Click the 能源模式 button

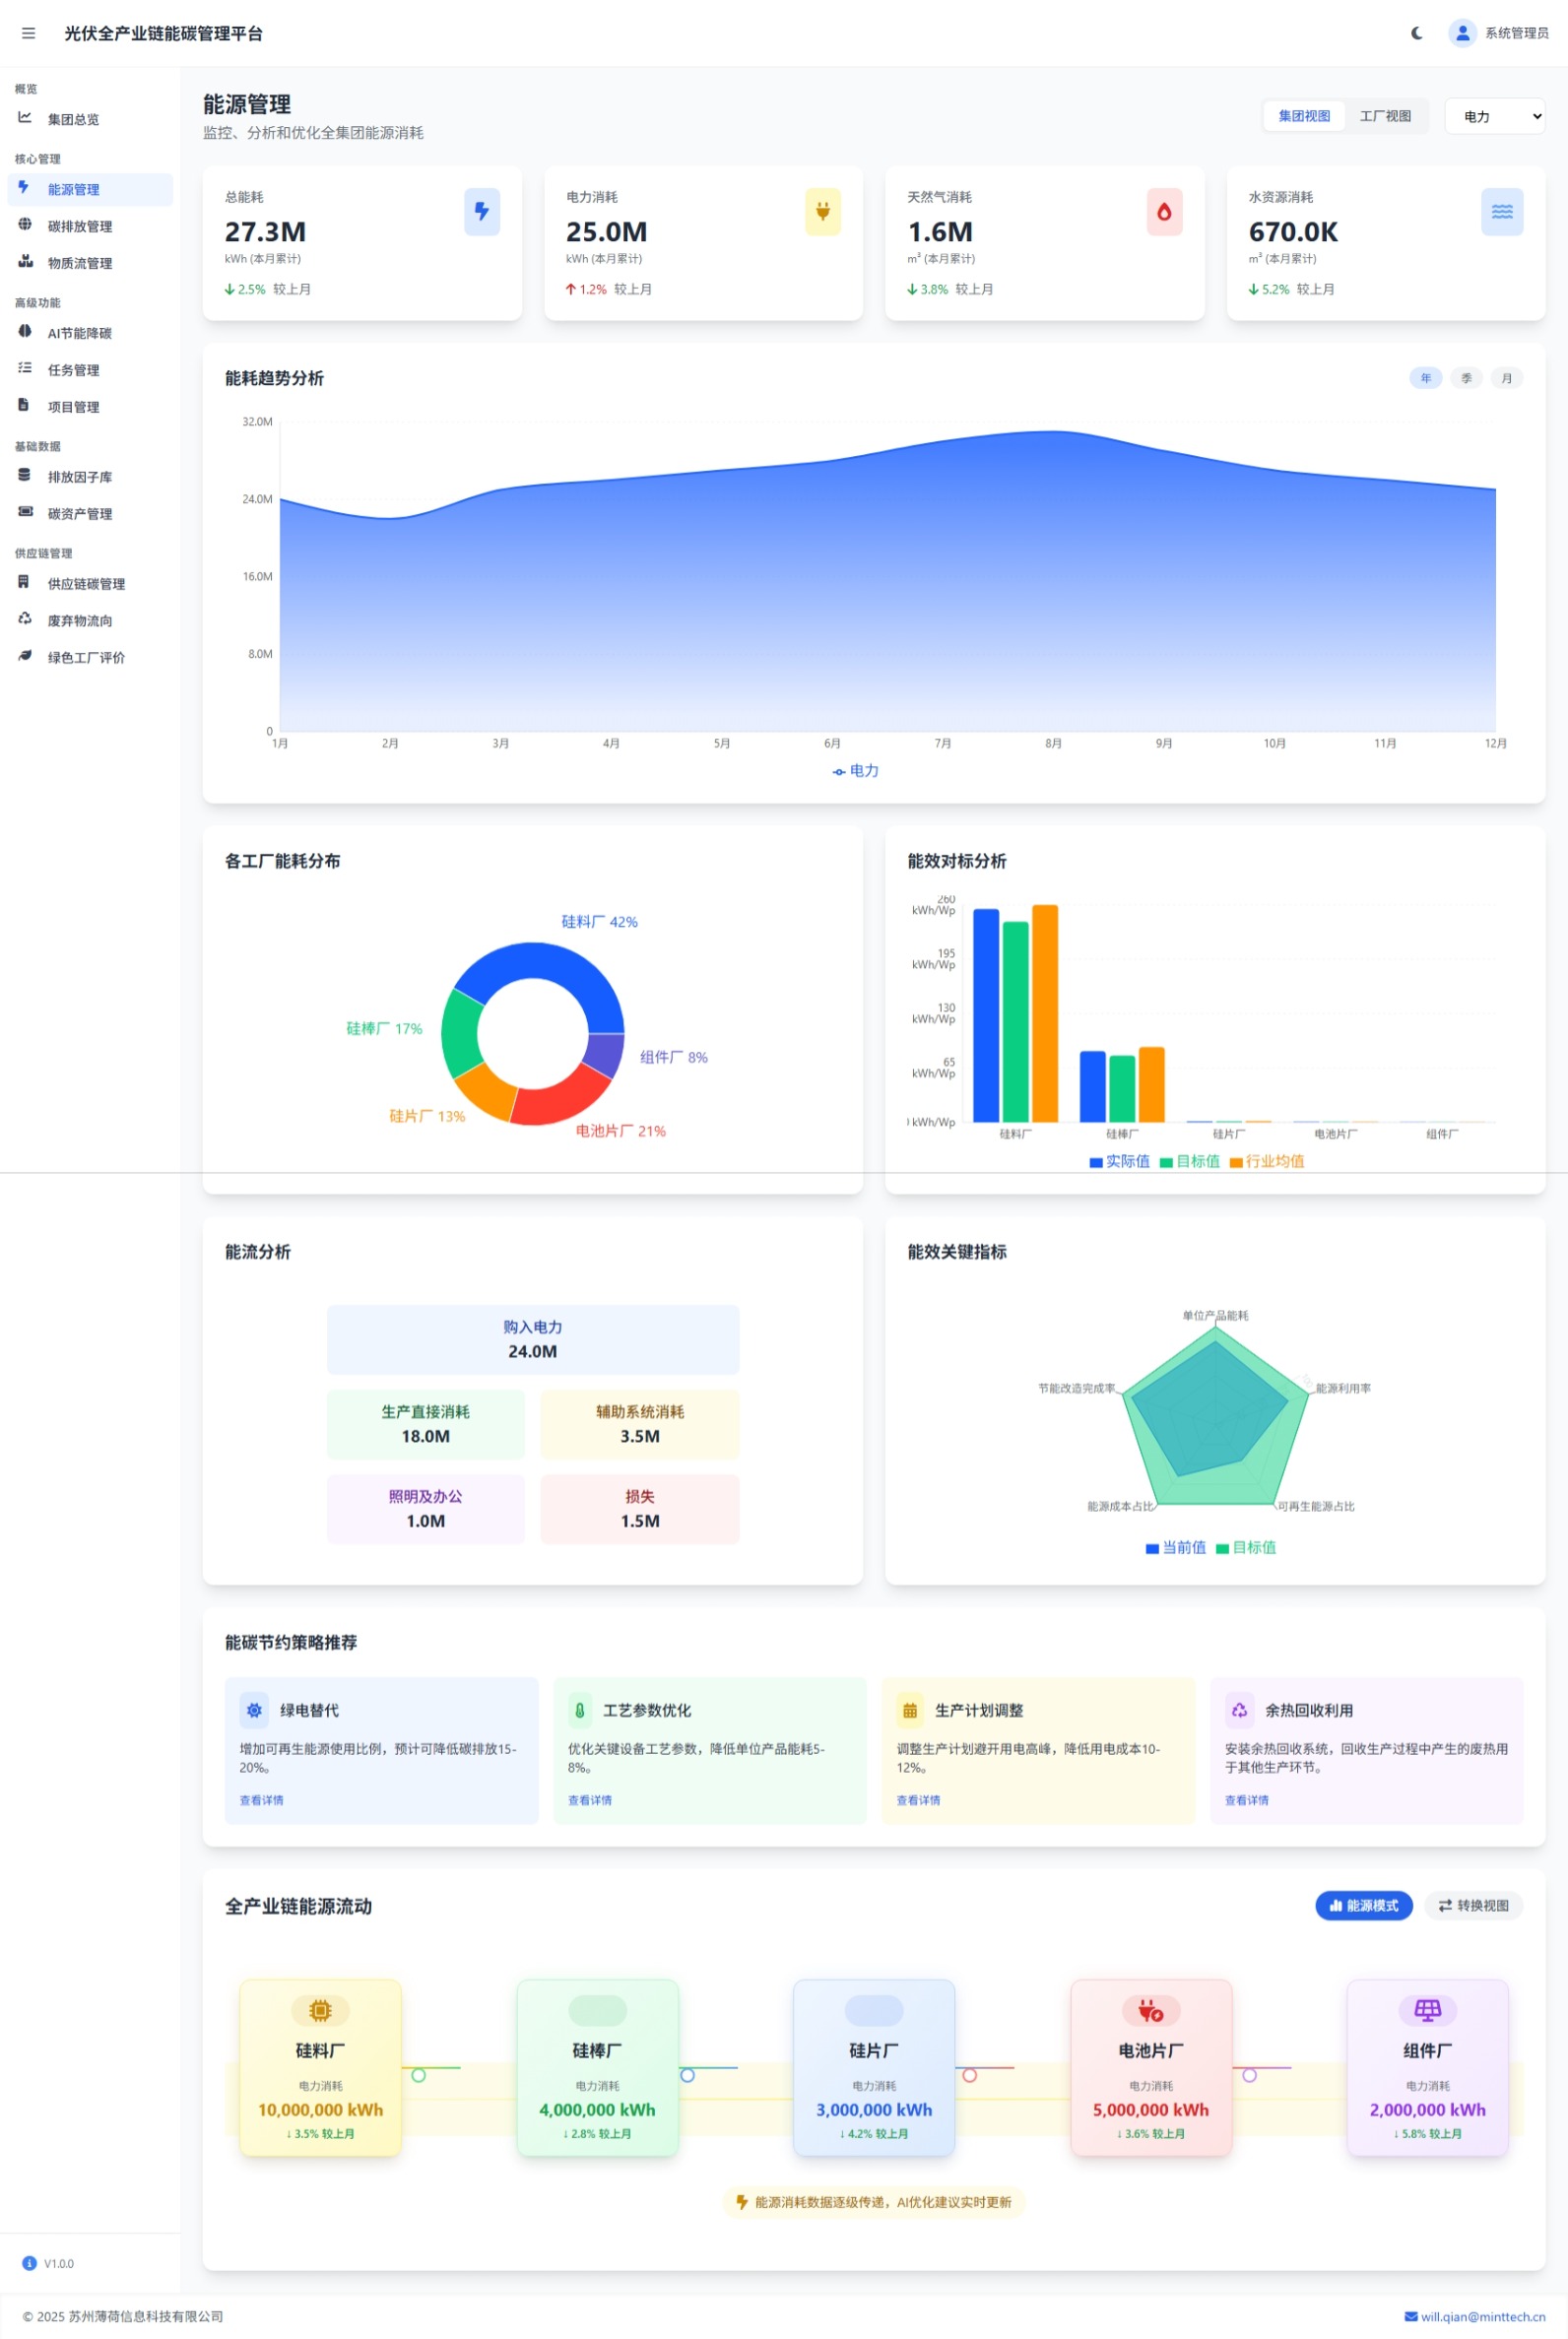coord(1363,1905)
